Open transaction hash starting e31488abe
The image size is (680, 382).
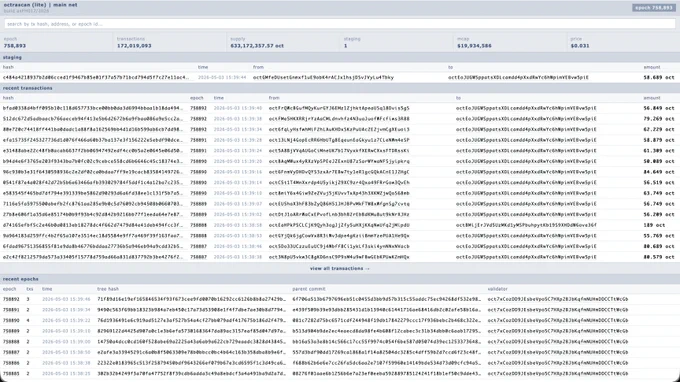[93, 151]
